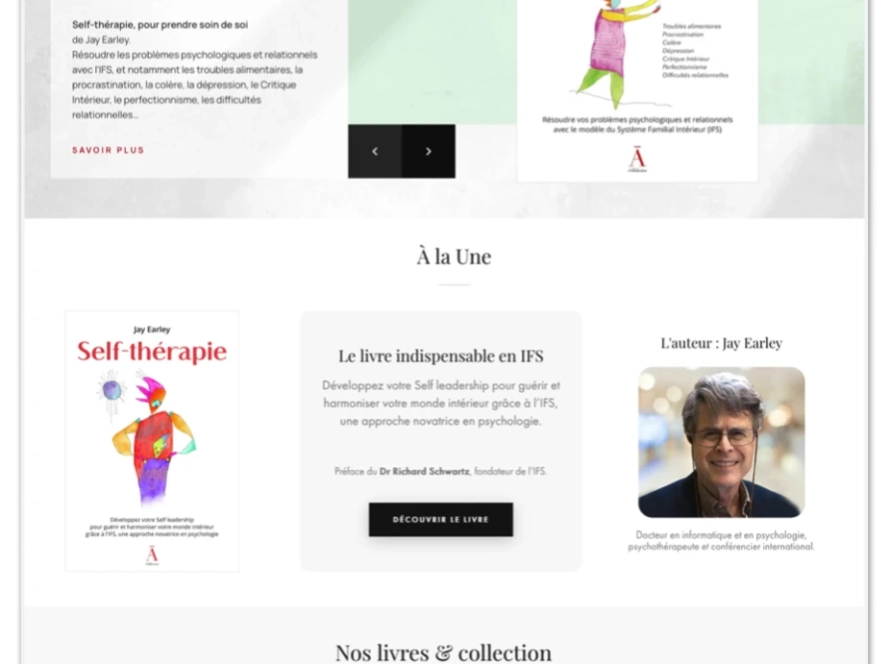The image size is (890, 664).
Task: Open the Self-thérapie book cover image
Action: pos(152,441)
